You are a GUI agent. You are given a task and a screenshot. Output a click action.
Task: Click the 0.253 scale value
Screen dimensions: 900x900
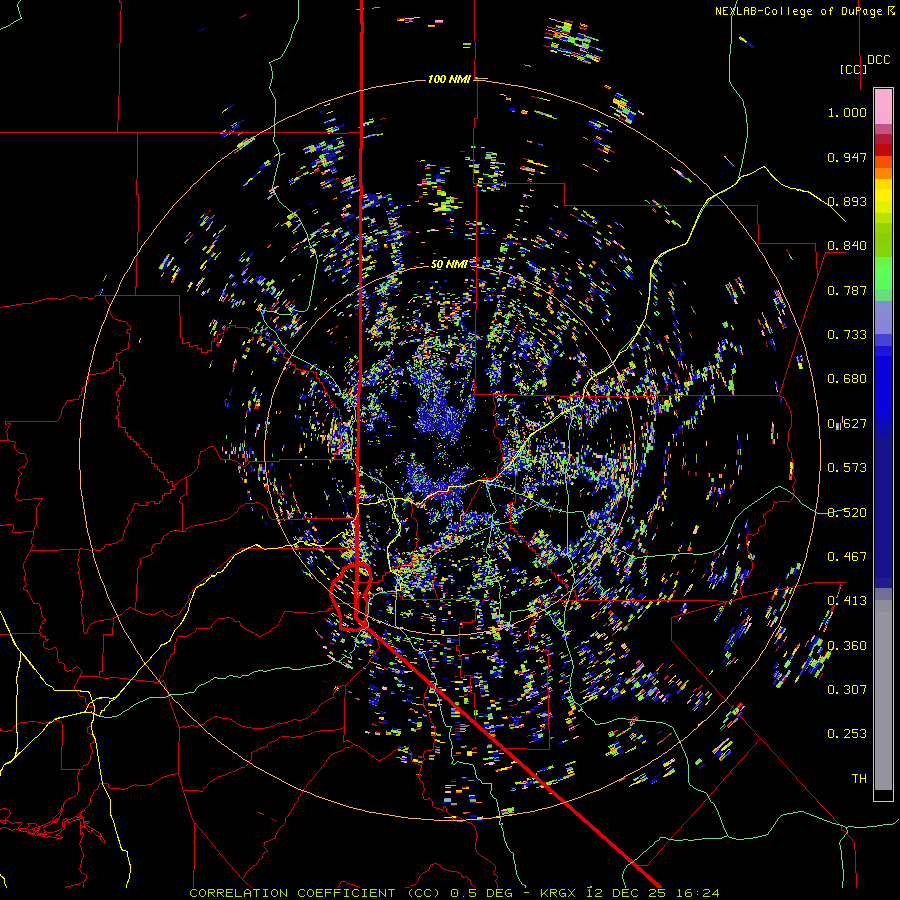coord(847,734)
